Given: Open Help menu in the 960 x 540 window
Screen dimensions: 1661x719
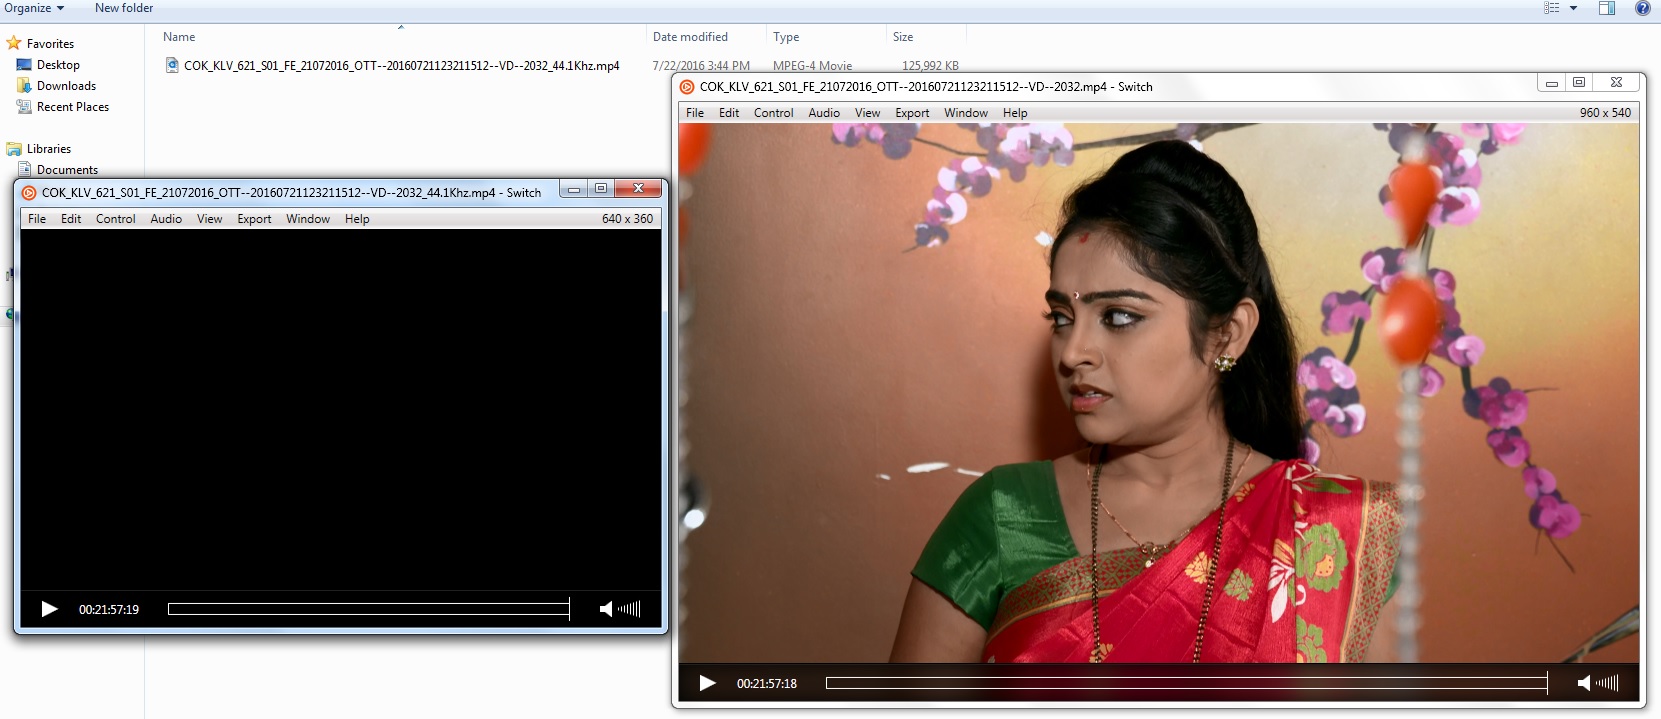Looking at the screenshot, I should coord(1015,113).
